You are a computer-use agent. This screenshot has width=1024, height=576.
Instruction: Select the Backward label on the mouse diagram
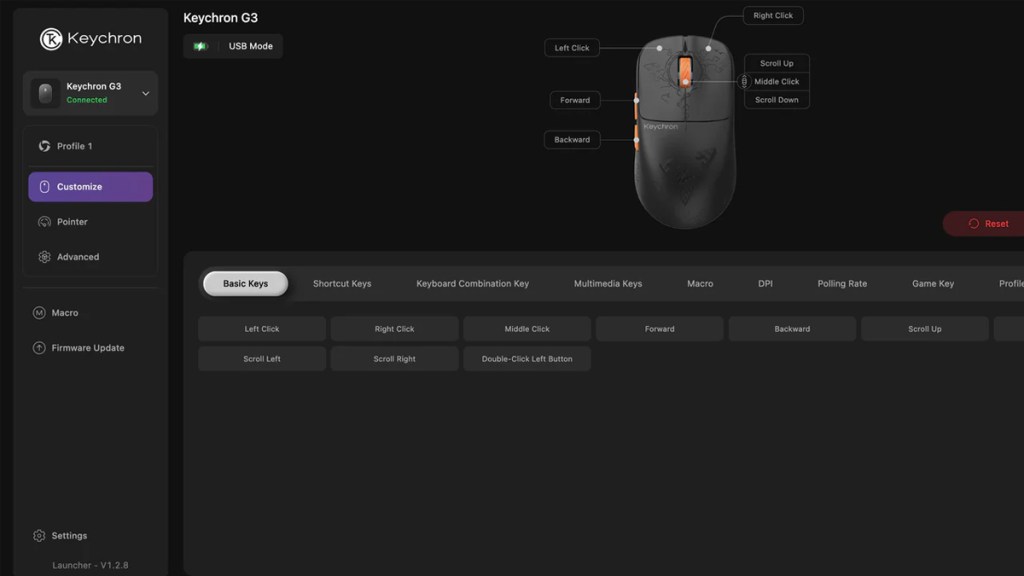572,140
